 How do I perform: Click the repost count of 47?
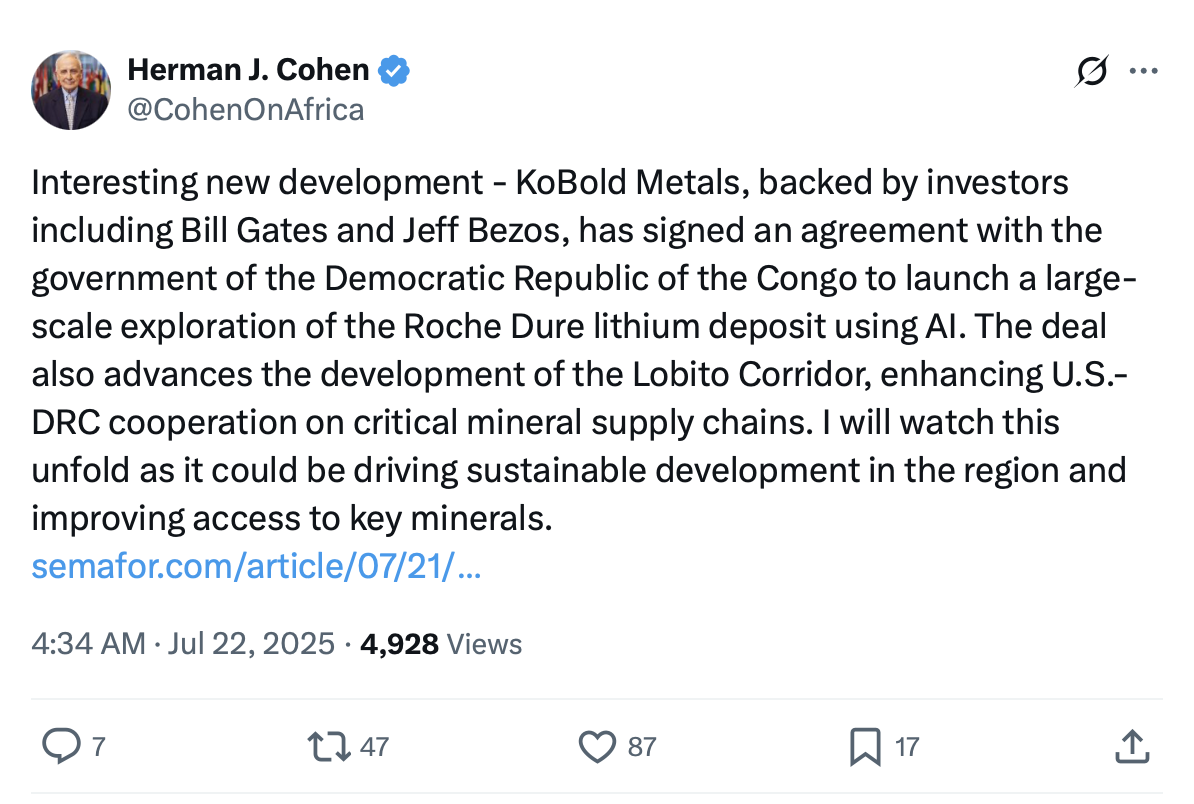click(x=374, y=746)
